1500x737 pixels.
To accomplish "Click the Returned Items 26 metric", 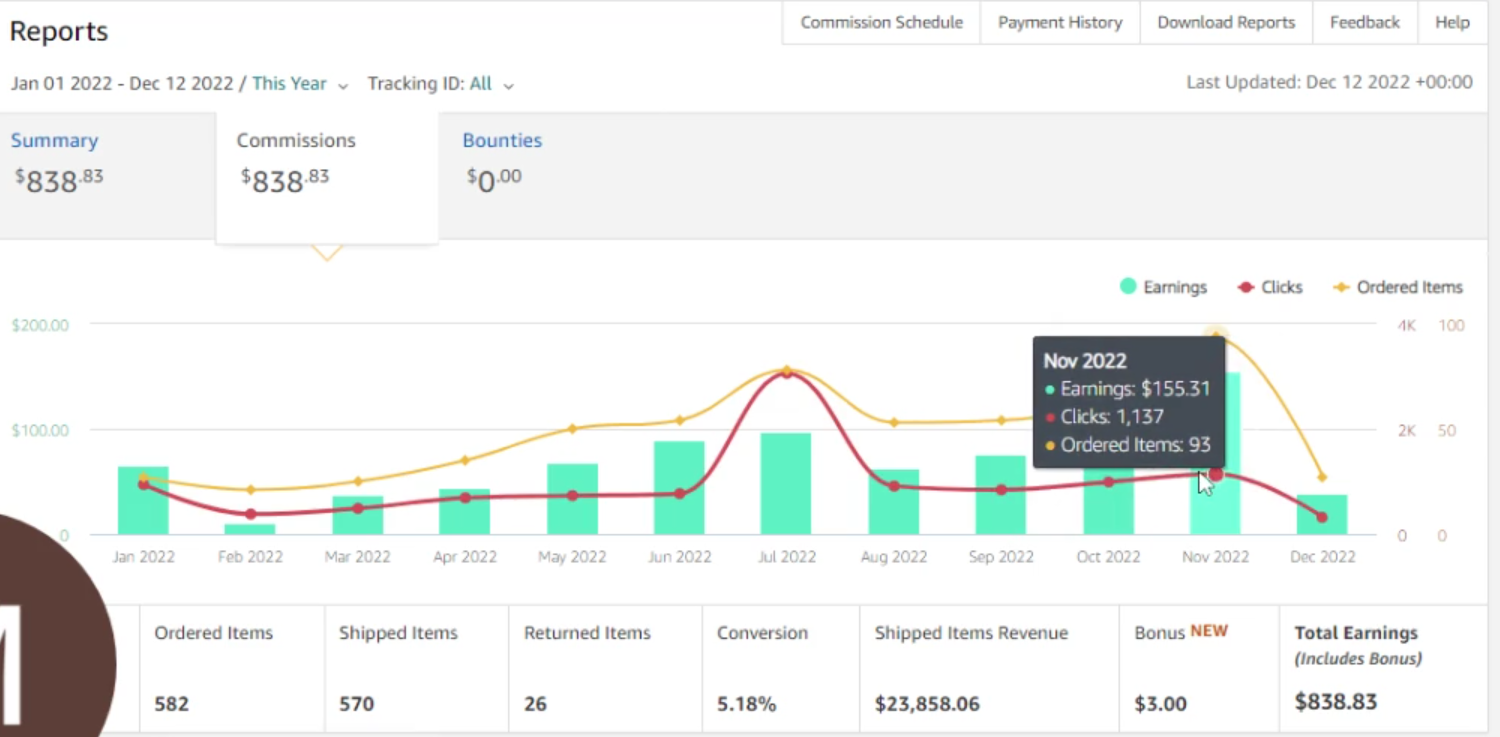I will pyautogui.click(x=605, y=668).
